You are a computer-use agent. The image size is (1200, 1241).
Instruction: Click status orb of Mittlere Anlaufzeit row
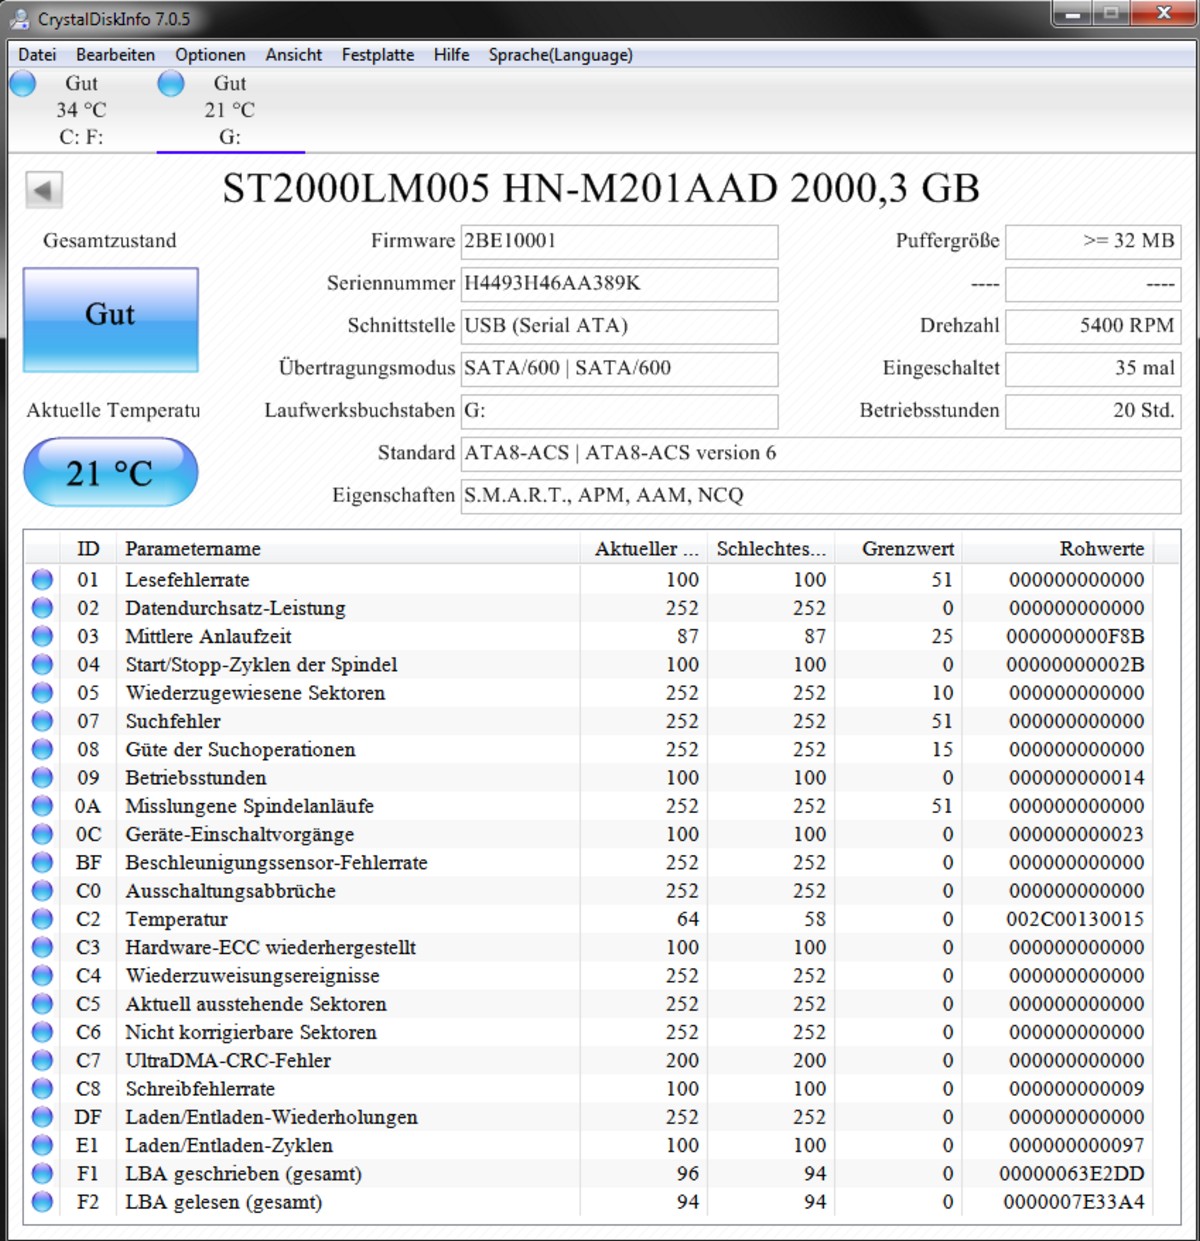(42, 636)
